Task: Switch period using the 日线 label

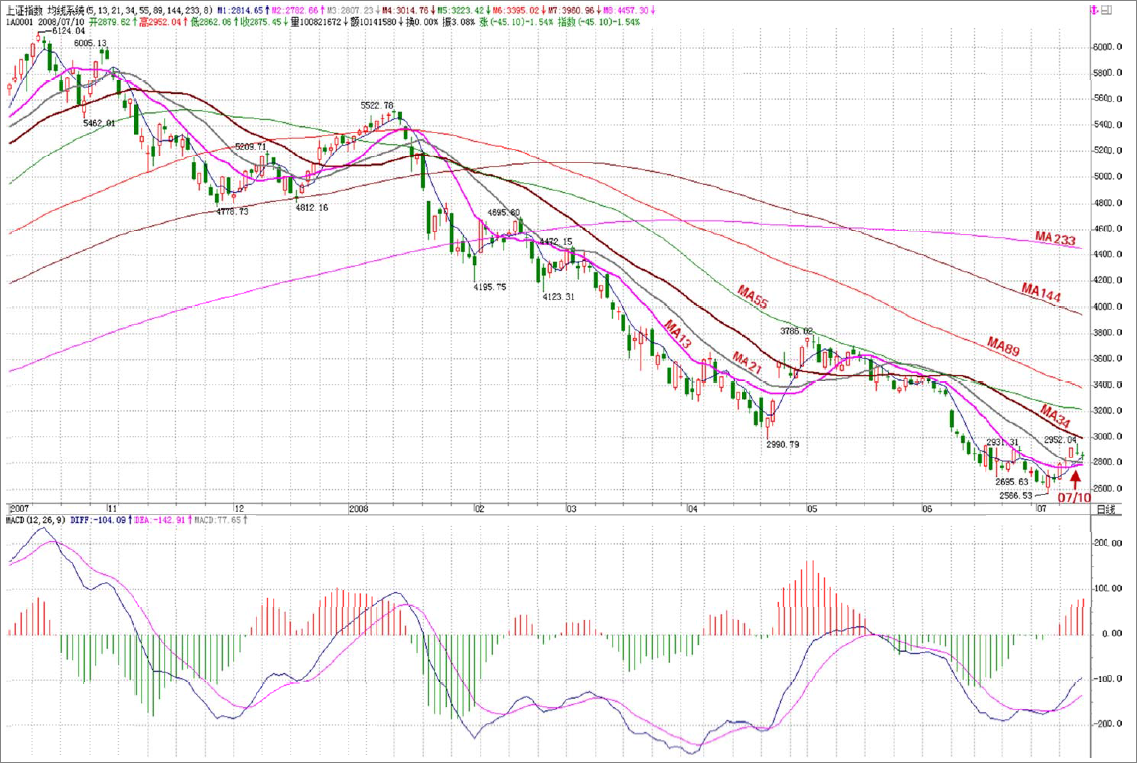Action: click(x=1105, y=509)
